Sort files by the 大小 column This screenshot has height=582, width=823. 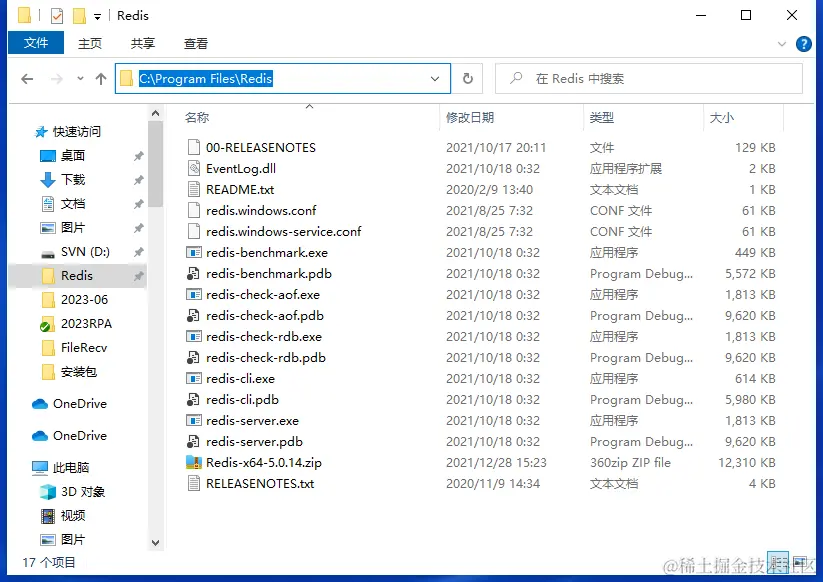click(723, 117)
